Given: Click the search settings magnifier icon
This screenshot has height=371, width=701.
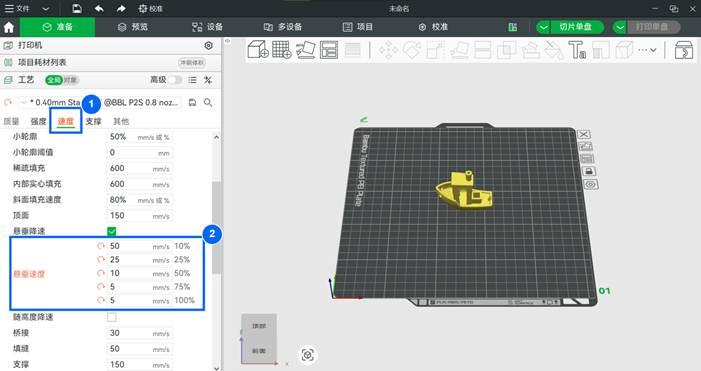Looking at the screenshot, I should point(208,102).
